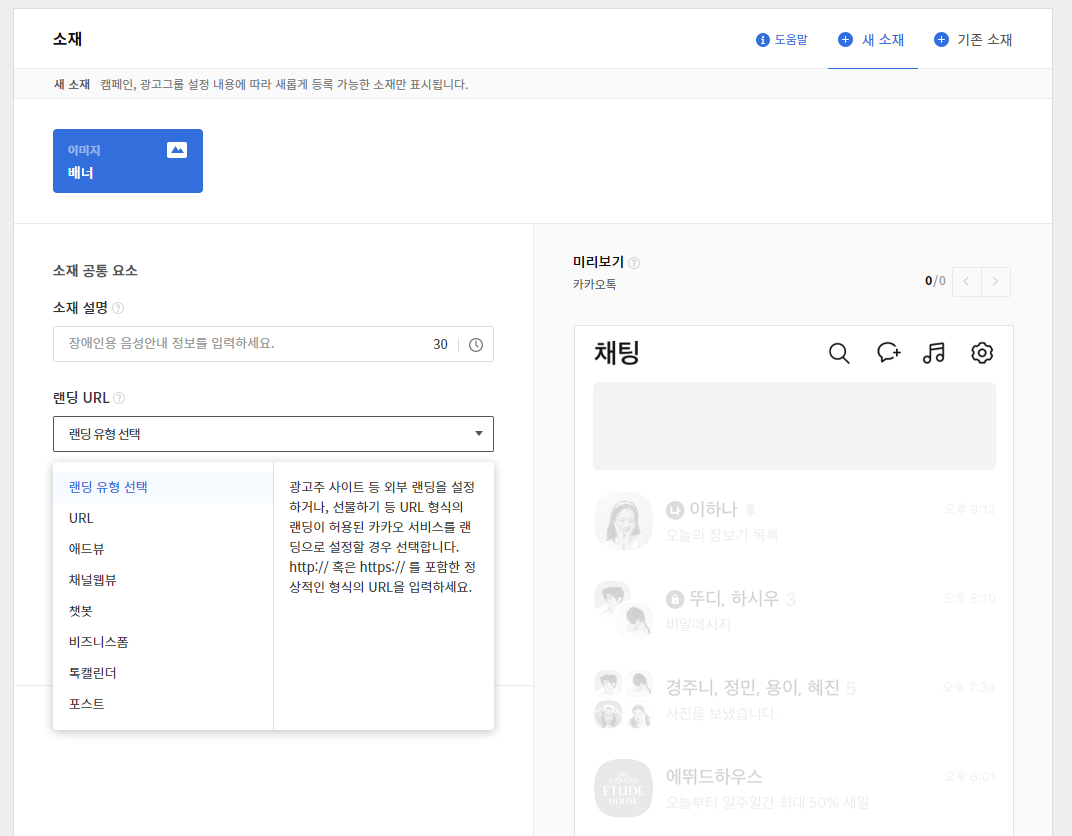The height and width of the screenshot is (836, 1072).
Task: Open the help tooltip next to 소재 설명
Action: (x=118, y=308)
